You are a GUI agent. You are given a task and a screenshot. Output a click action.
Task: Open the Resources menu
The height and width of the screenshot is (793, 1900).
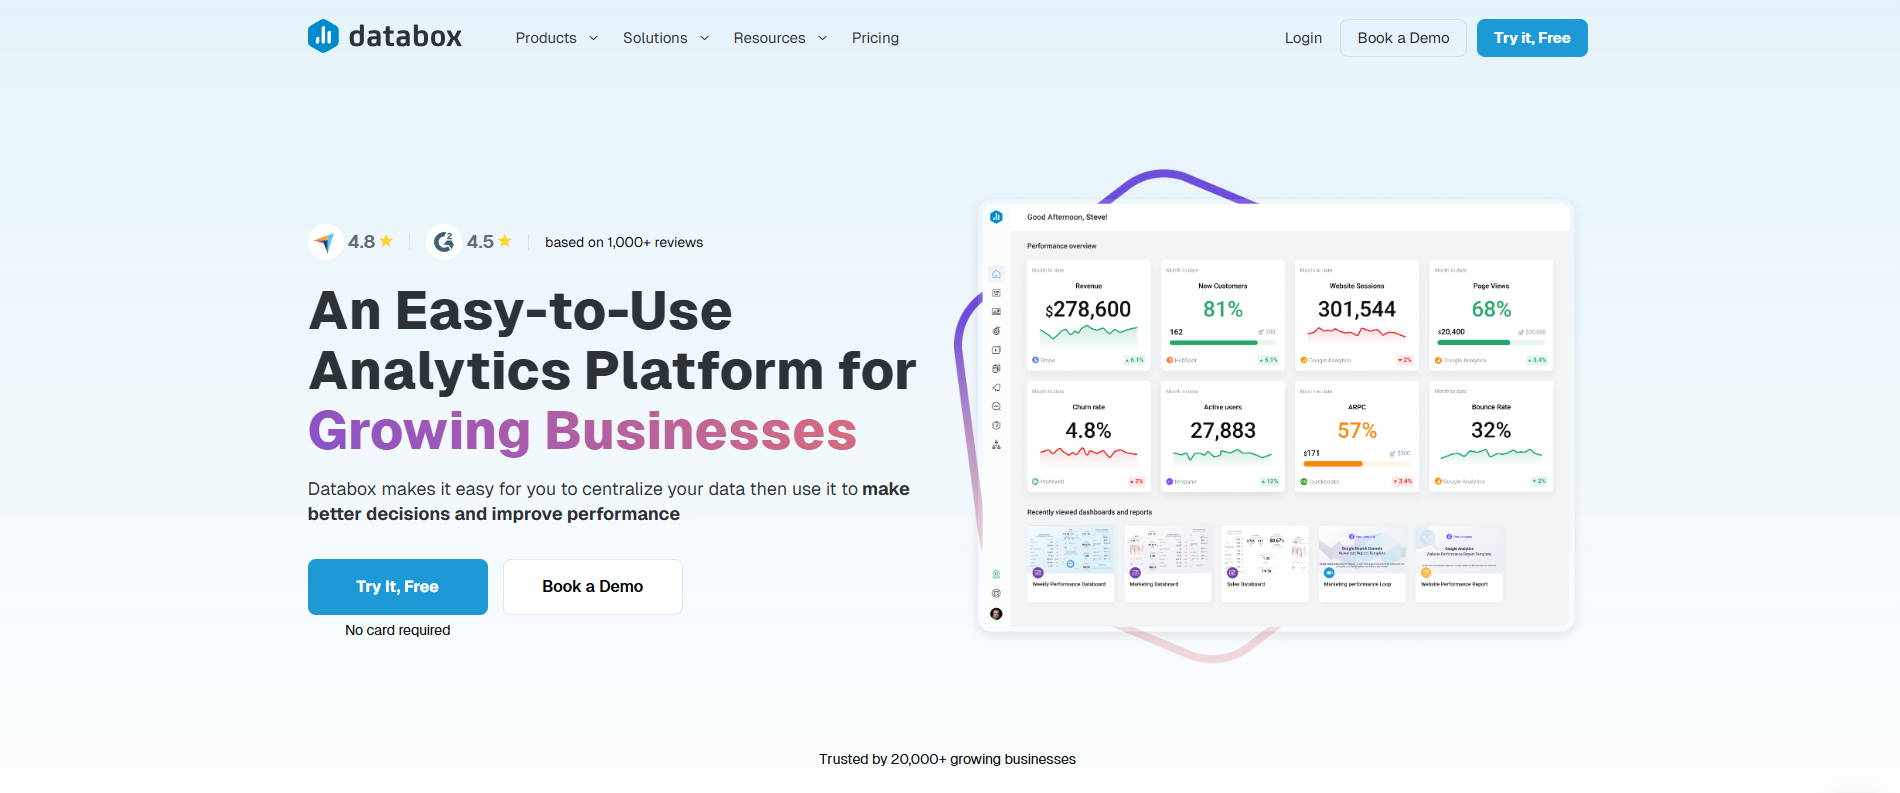pyautogui.click(x=769, y=38)
